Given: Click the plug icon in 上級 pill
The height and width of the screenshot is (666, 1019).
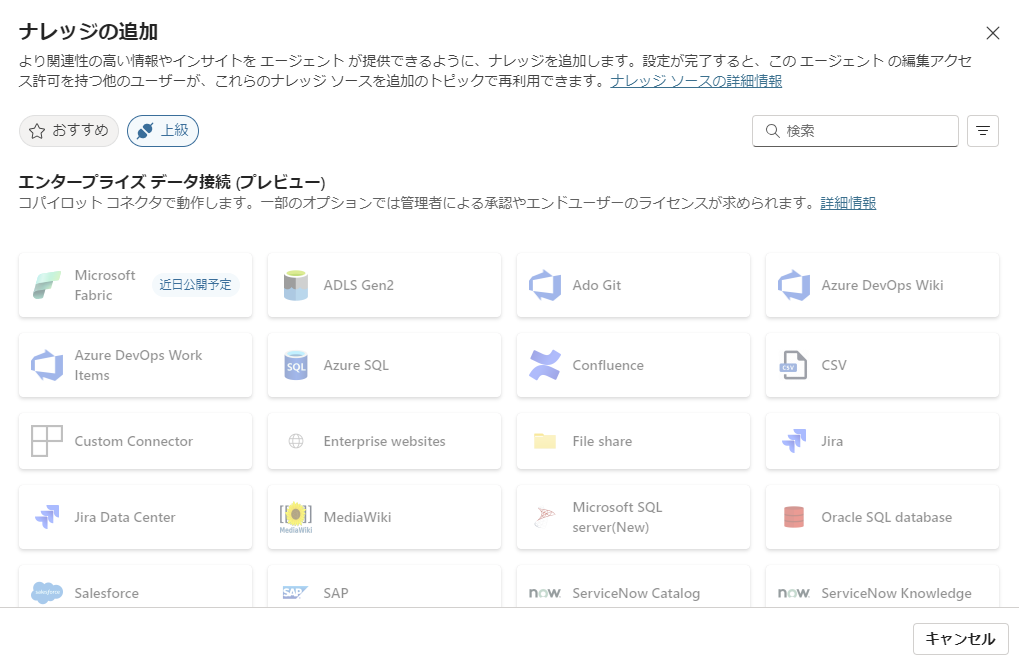Looking at the screenshot, I should pyautogui.click(x=146, y=131).
